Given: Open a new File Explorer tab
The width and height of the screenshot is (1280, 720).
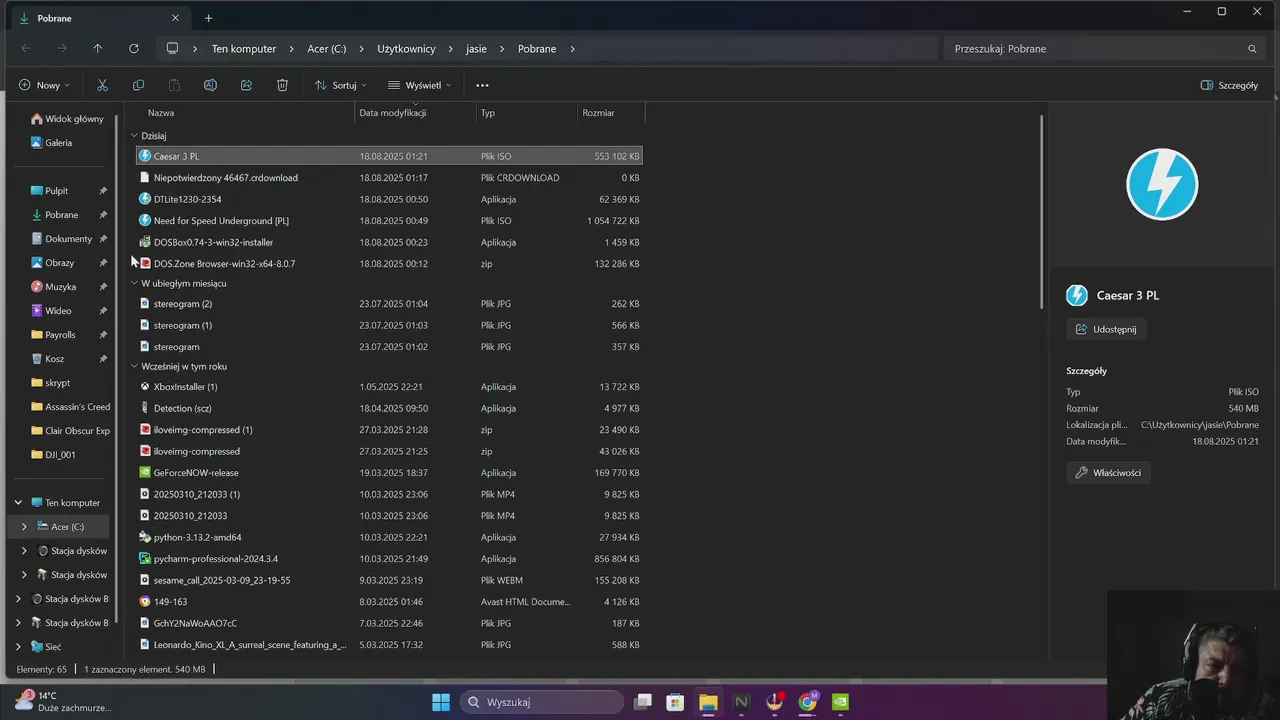Looking at the screenshot, I should click(208, 18).
